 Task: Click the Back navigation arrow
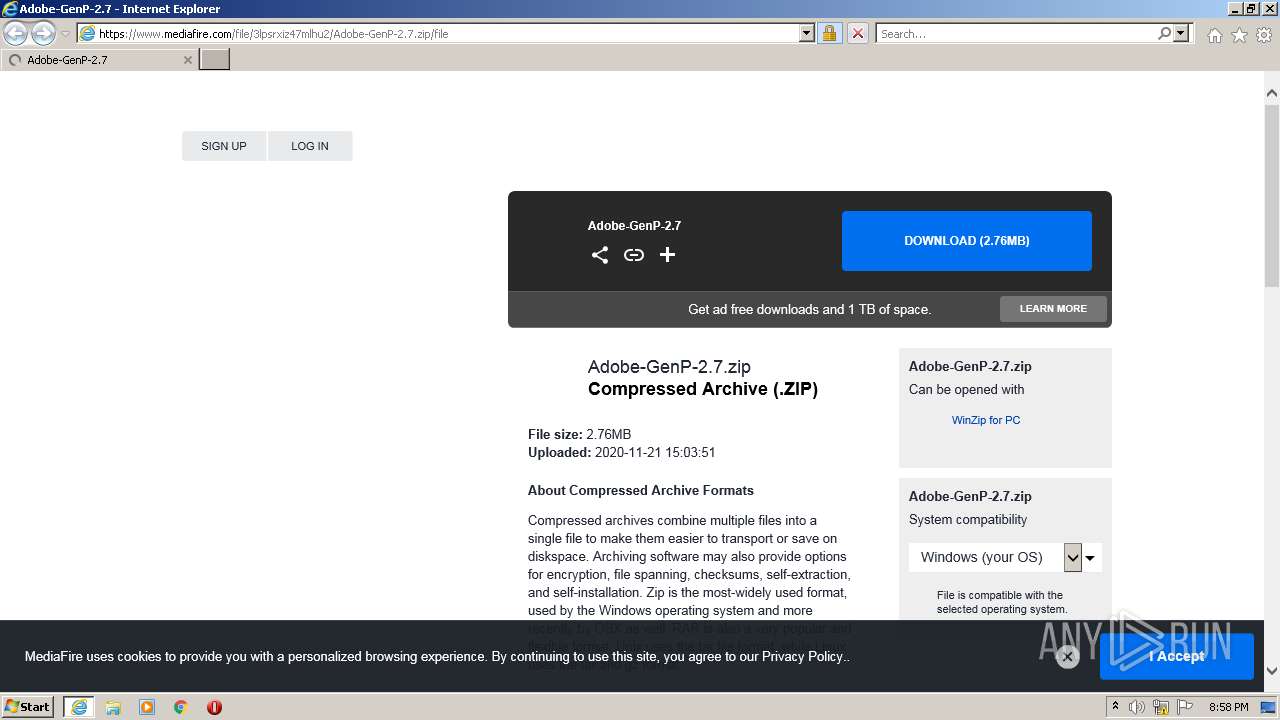(16, 33)
